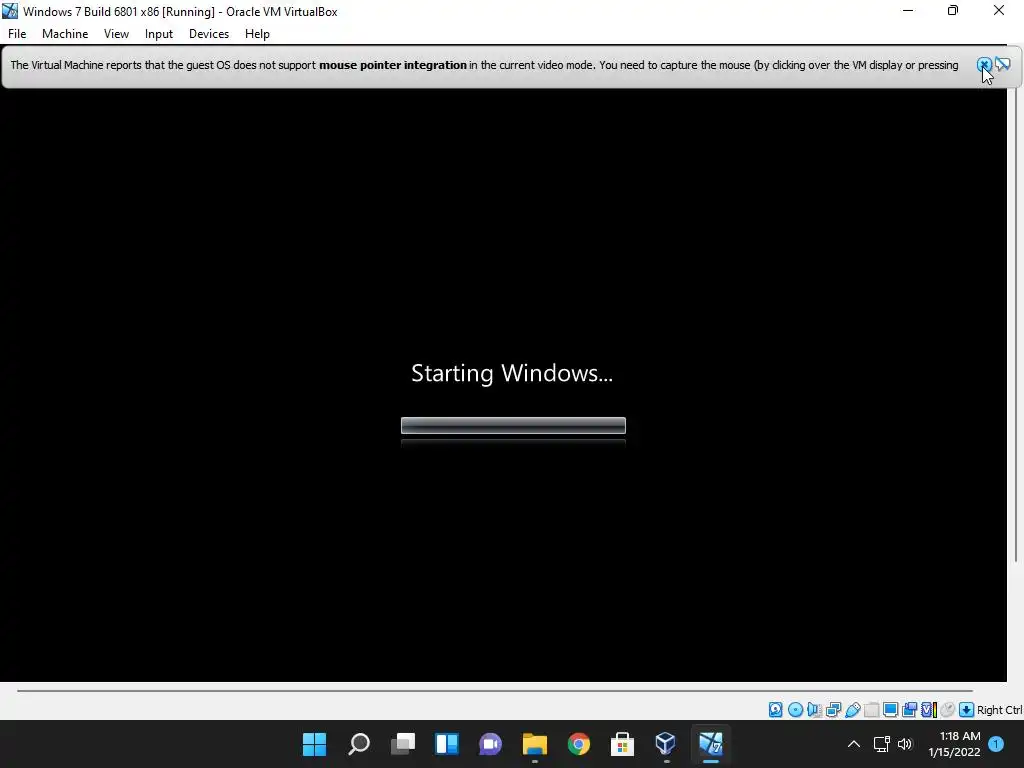Click the Right Ctrl host key label

[x=999, y=710]
